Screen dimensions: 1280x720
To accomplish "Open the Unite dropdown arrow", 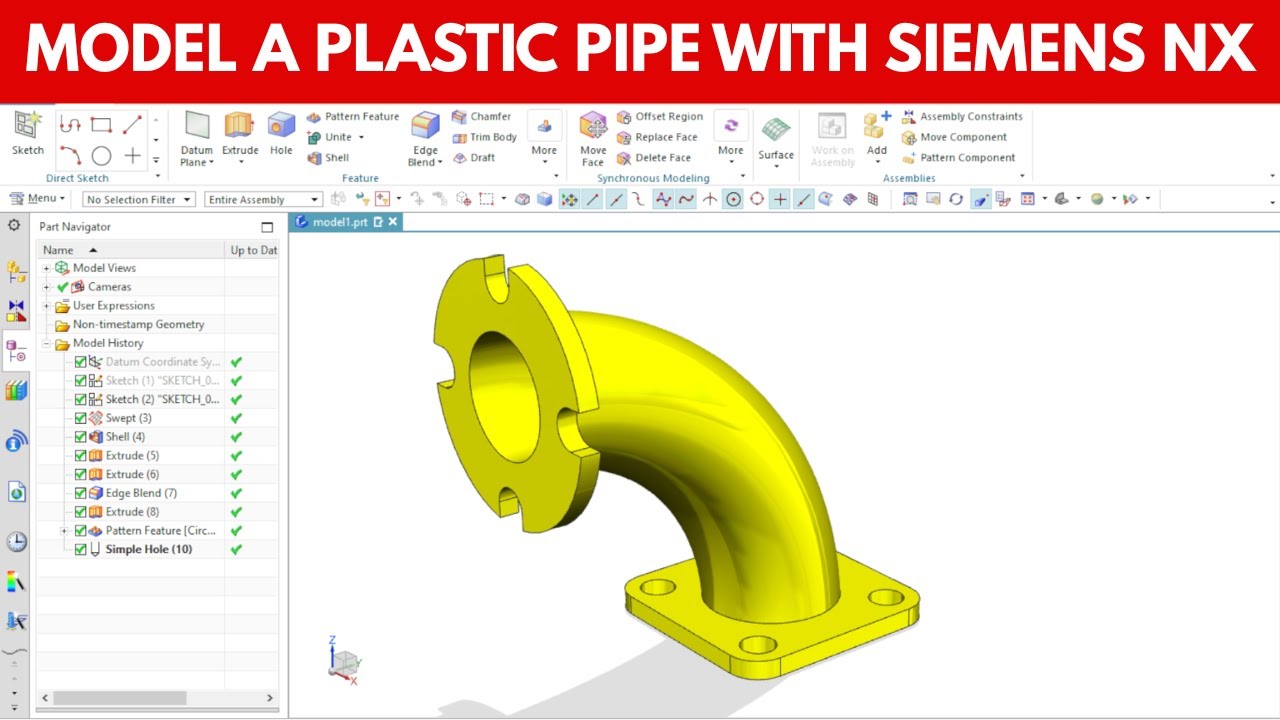I will pyautogui.click(x=361, y=137).
